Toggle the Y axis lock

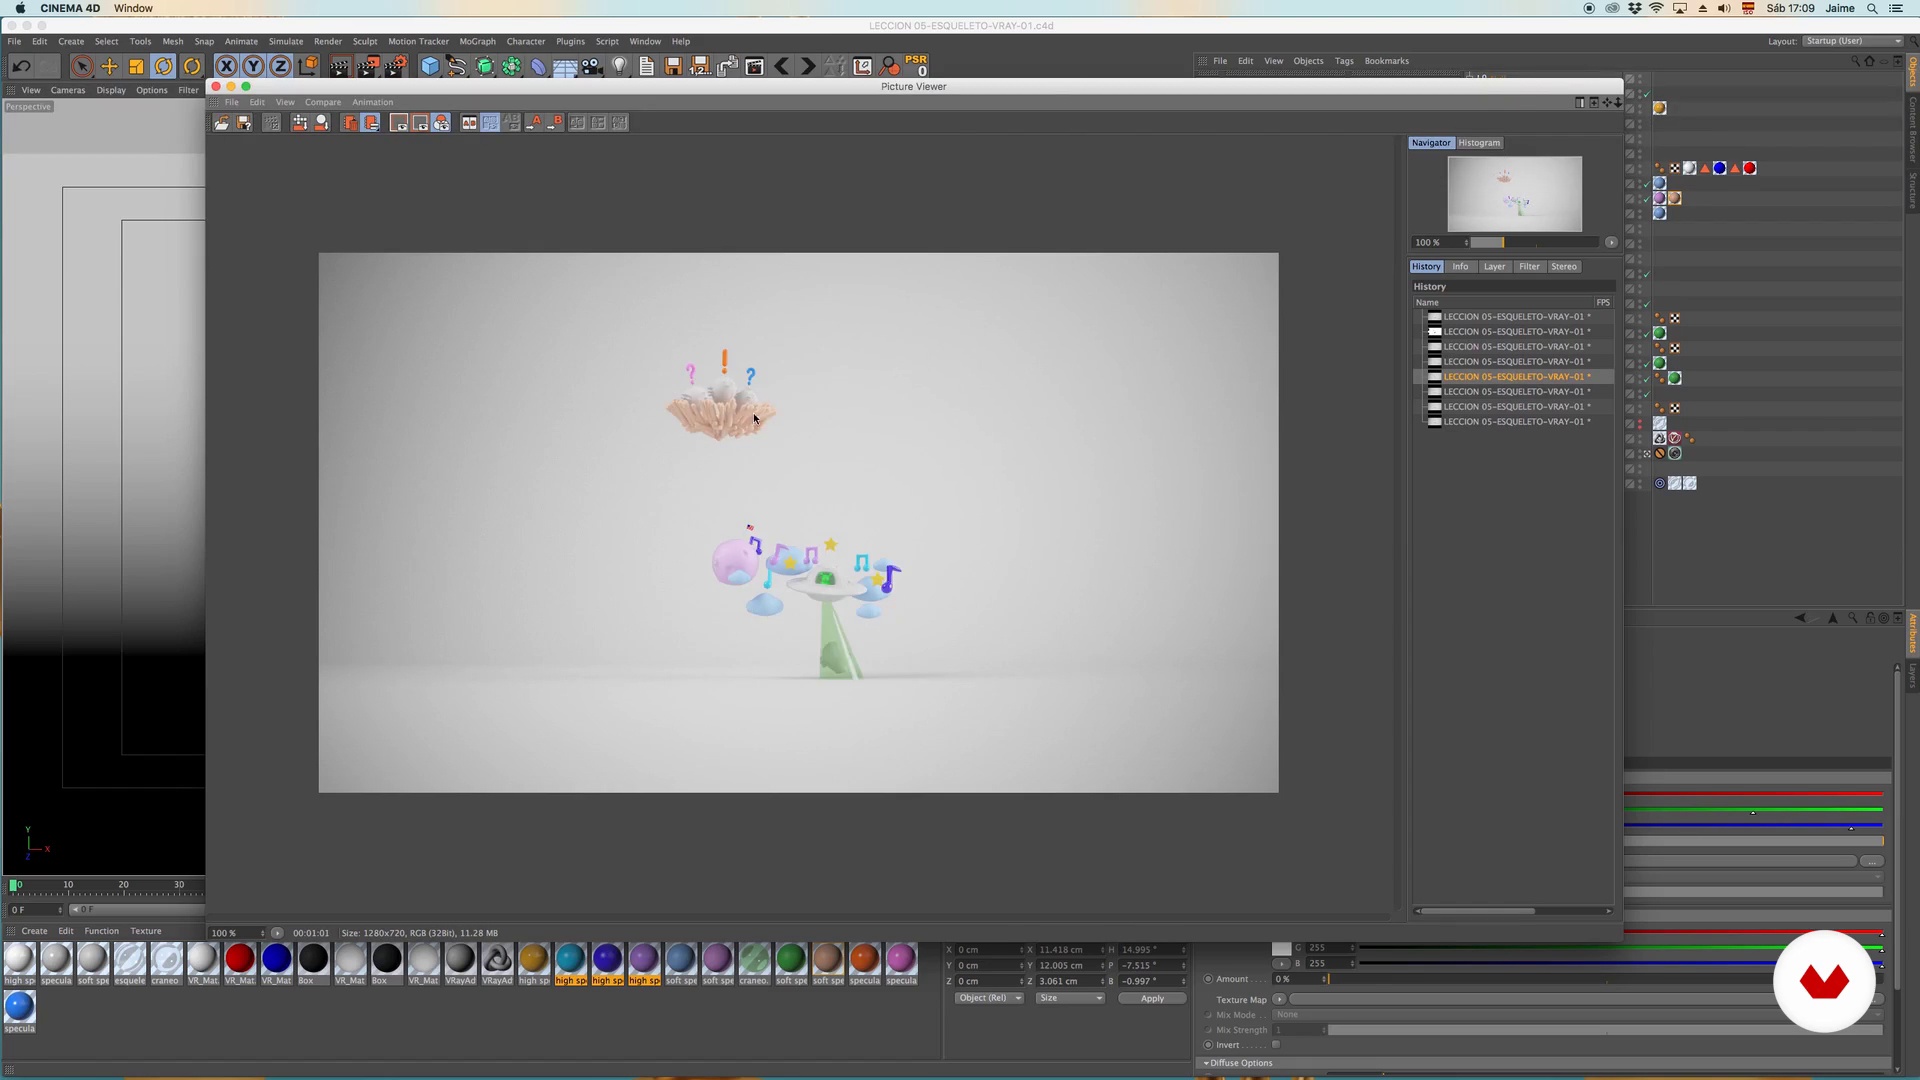click(x=254, y=67)
